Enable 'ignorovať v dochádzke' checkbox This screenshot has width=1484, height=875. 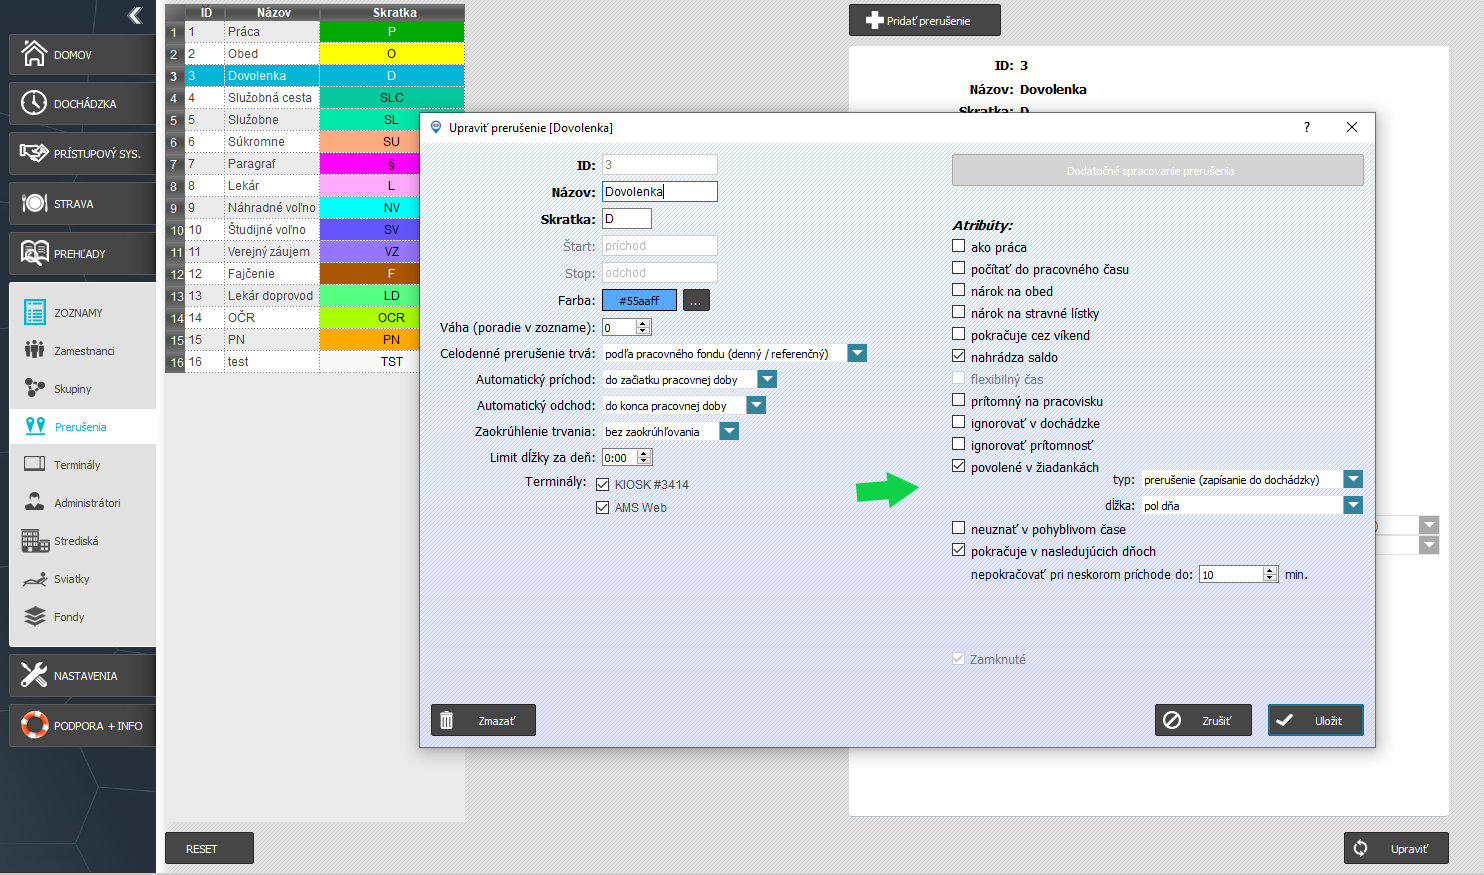point(958,422)
